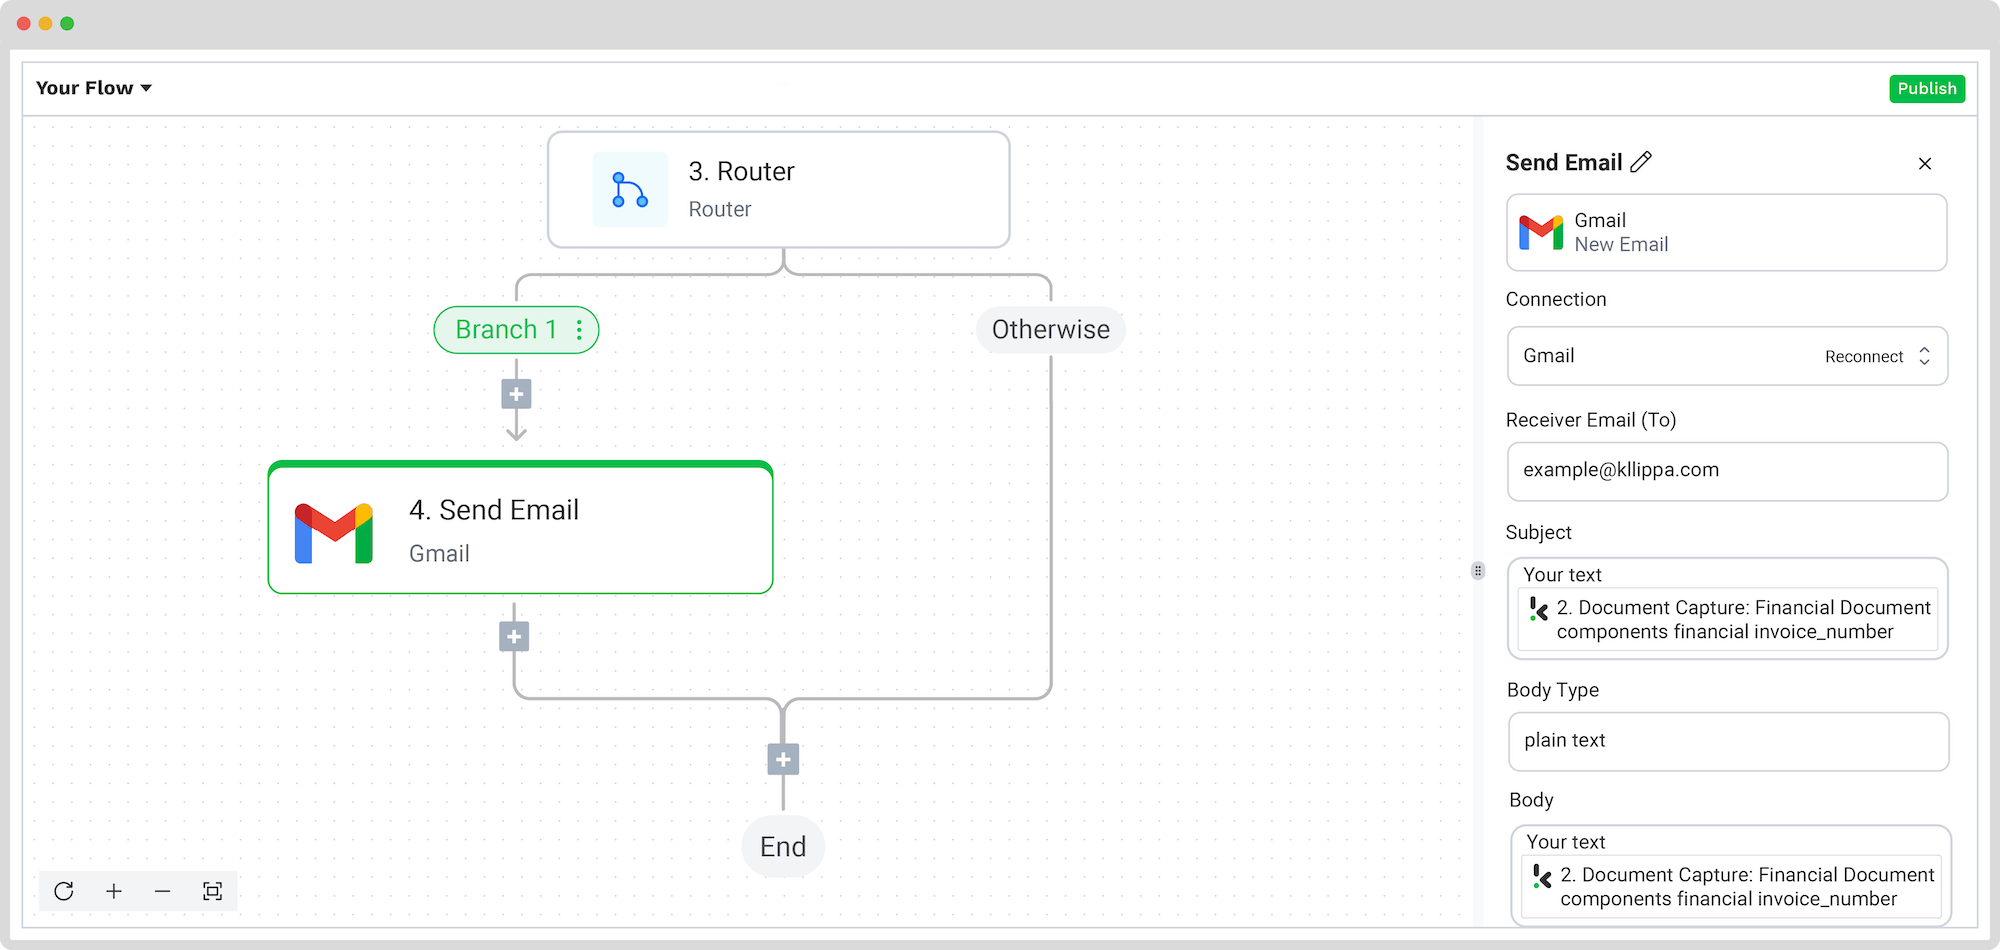Select the Body invoice_number token text

[x=1747, y=887]
